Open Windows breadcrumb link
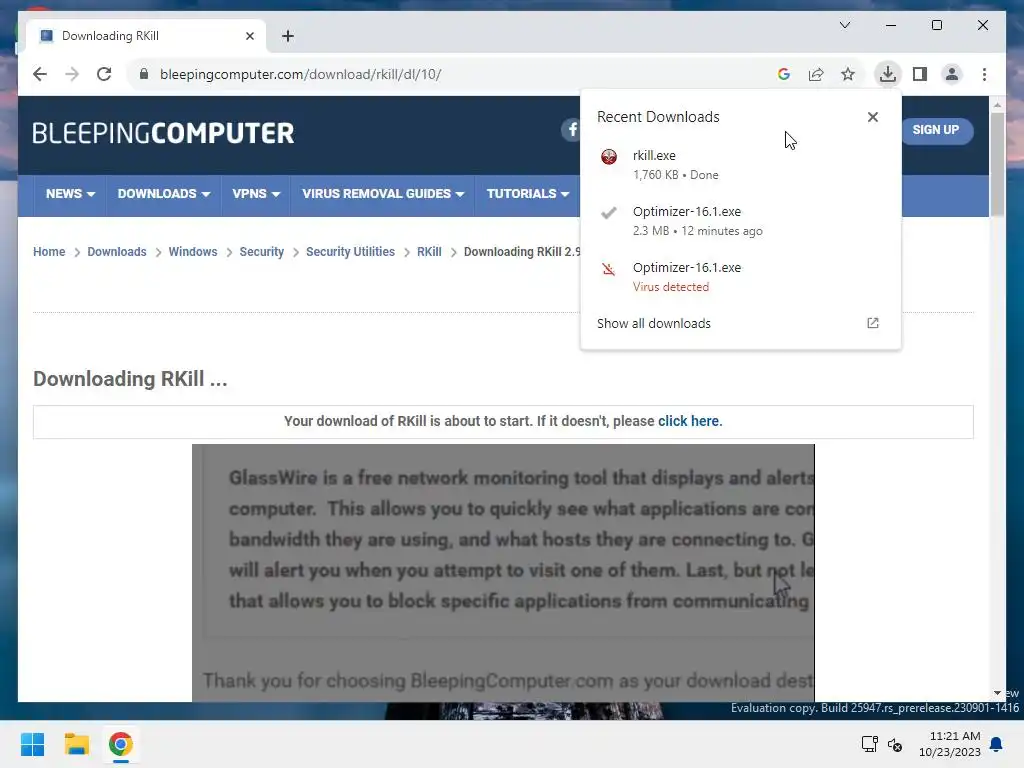The width and height of the screenshot is (1024, 768). [193, 251]
